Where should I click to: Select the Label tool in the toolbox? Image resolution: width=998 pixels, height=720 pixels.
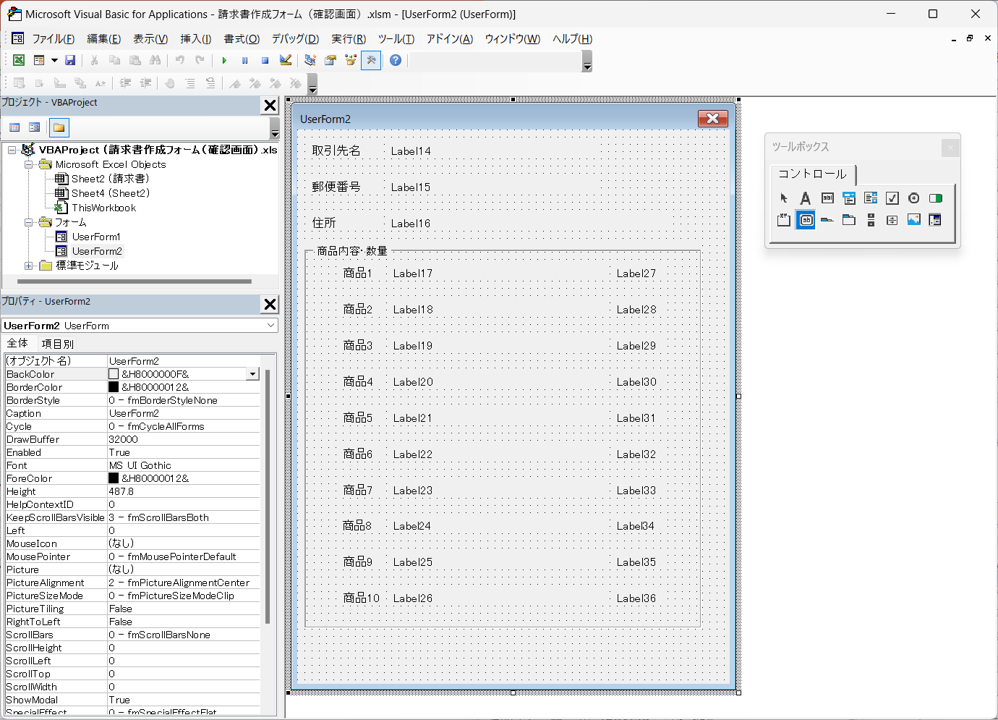pos(805,198)
